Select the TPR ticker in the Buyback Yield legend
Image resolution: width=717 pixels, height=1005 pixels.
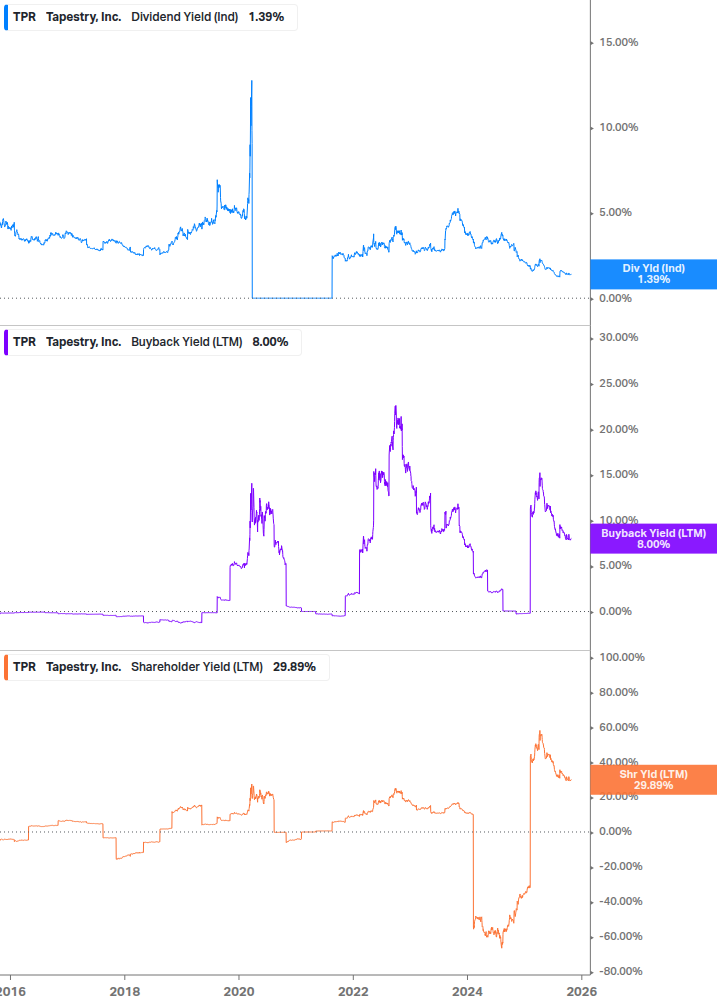point(24,341)
